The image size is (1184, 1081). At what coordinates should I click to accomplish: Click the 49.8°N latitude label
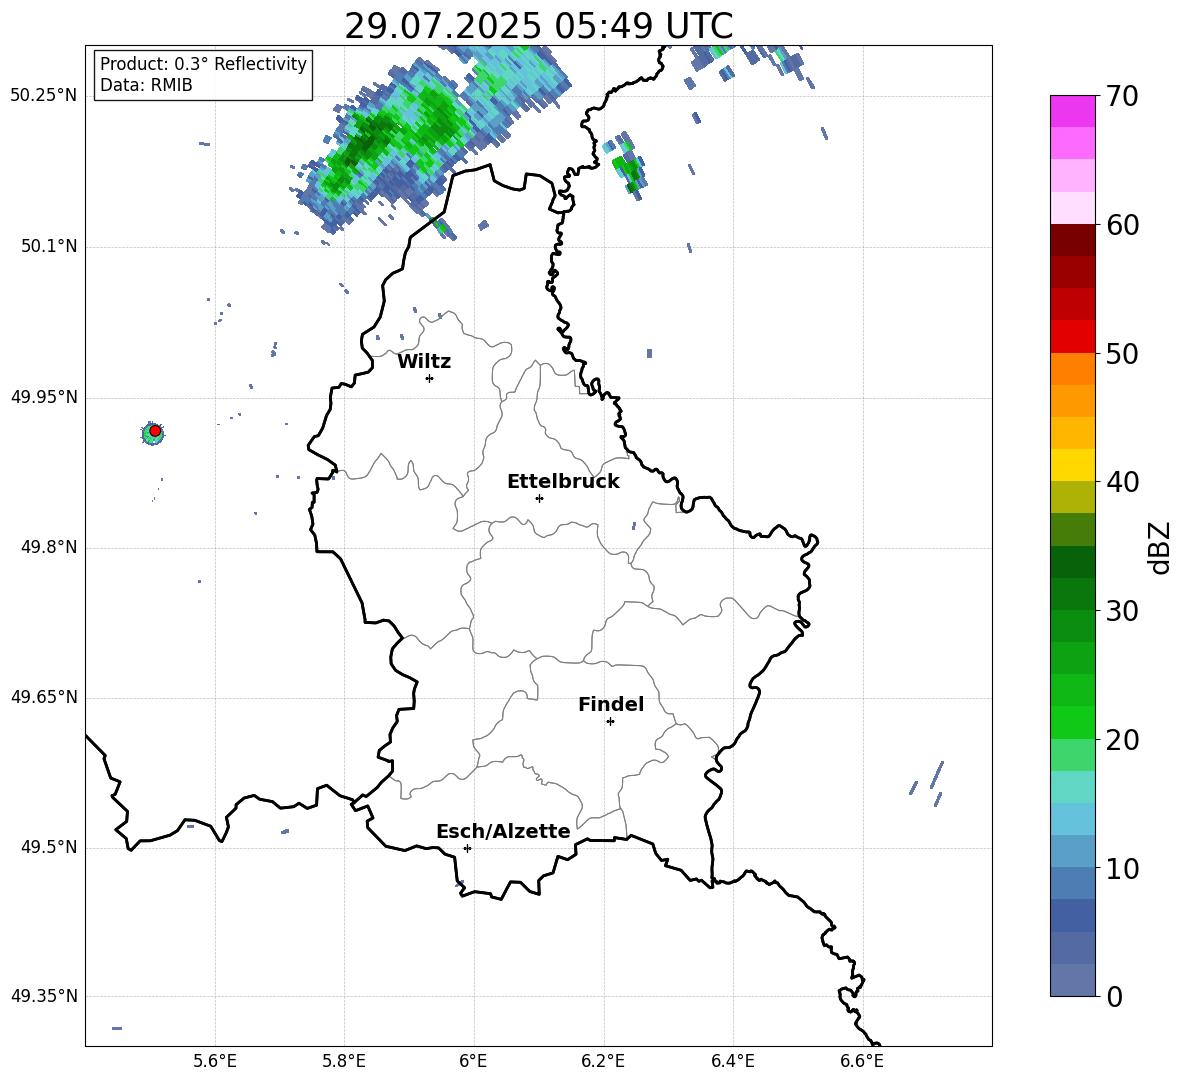click(x=49, y=547)
